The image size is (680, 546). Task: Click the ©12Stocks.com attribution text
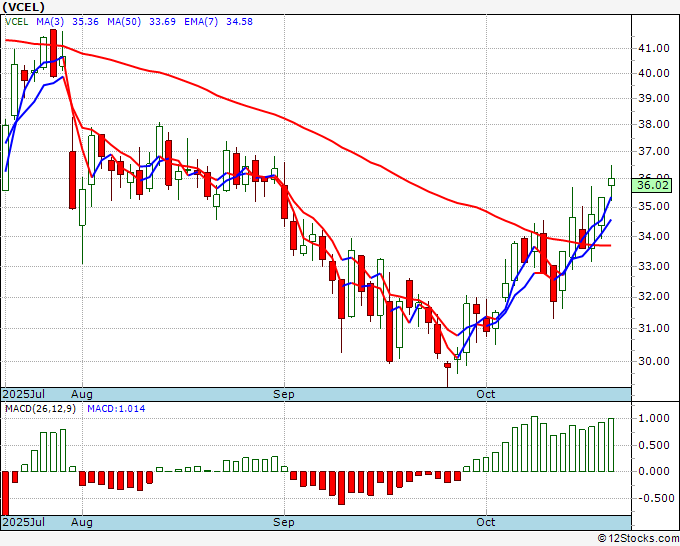point(638,538)
